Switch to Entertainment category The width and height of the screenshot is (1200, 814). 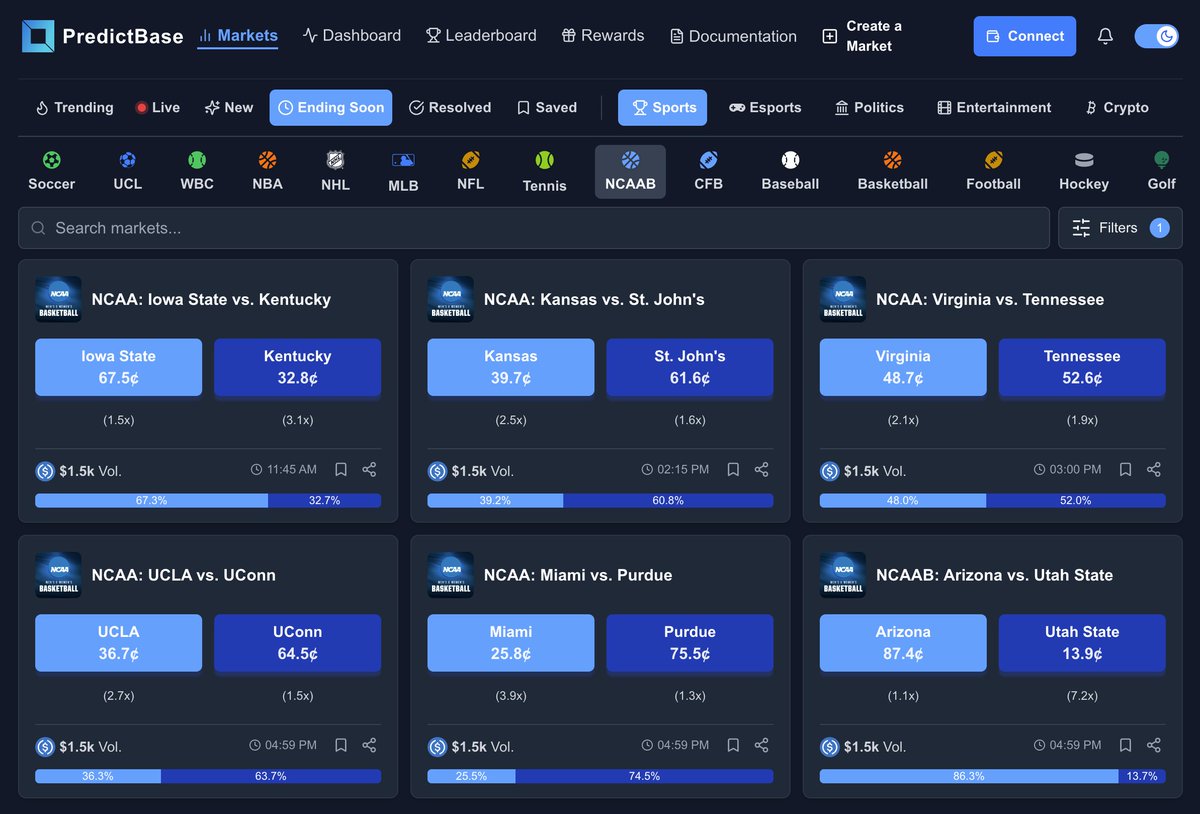pos(994,107)
